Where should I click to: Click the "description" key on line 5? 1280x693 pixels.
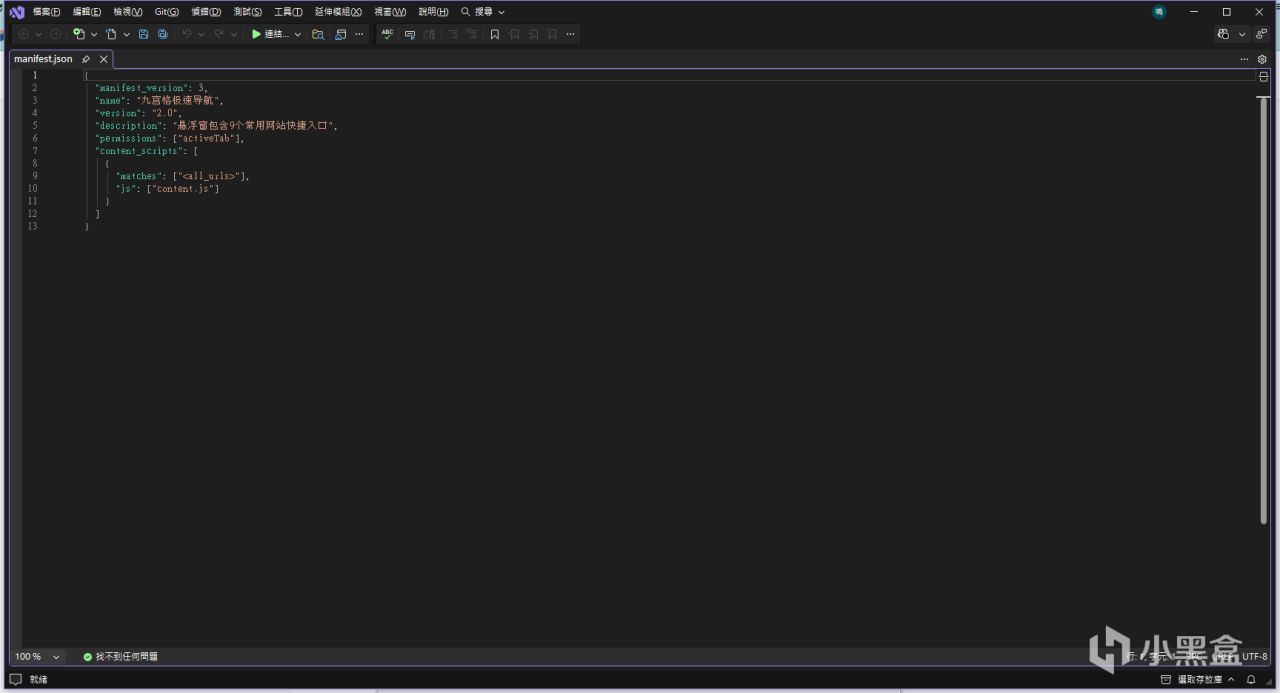[x=128, y=126]
